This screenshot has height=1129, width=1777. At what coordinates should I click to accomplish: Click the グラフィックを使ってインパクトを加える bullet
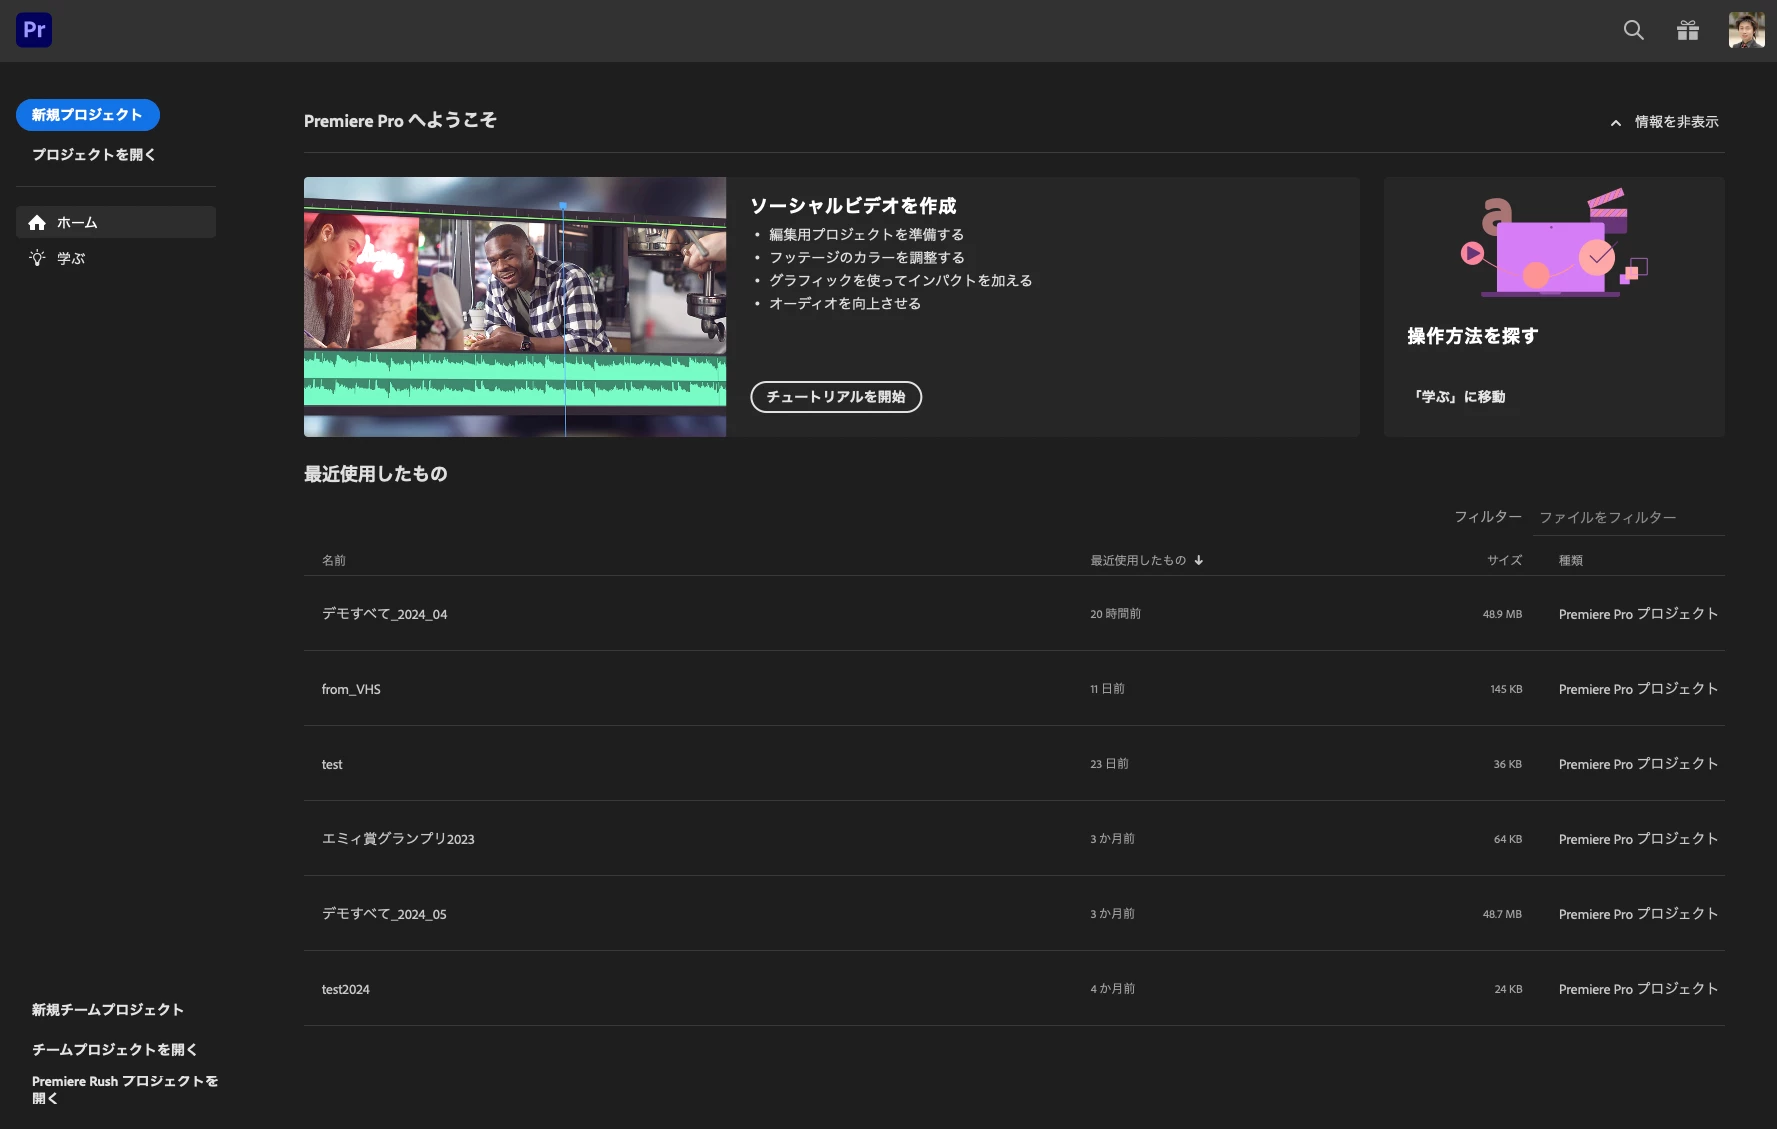point(900,281)
